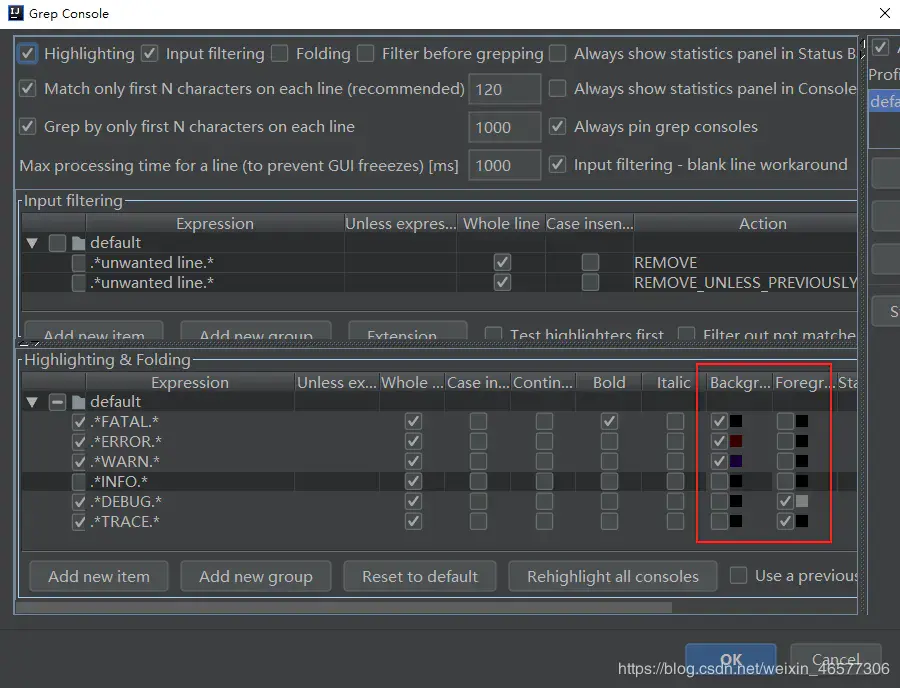Click Add new group in Highlighting section
Screen dimensions: 900x688
click(256, 576)
